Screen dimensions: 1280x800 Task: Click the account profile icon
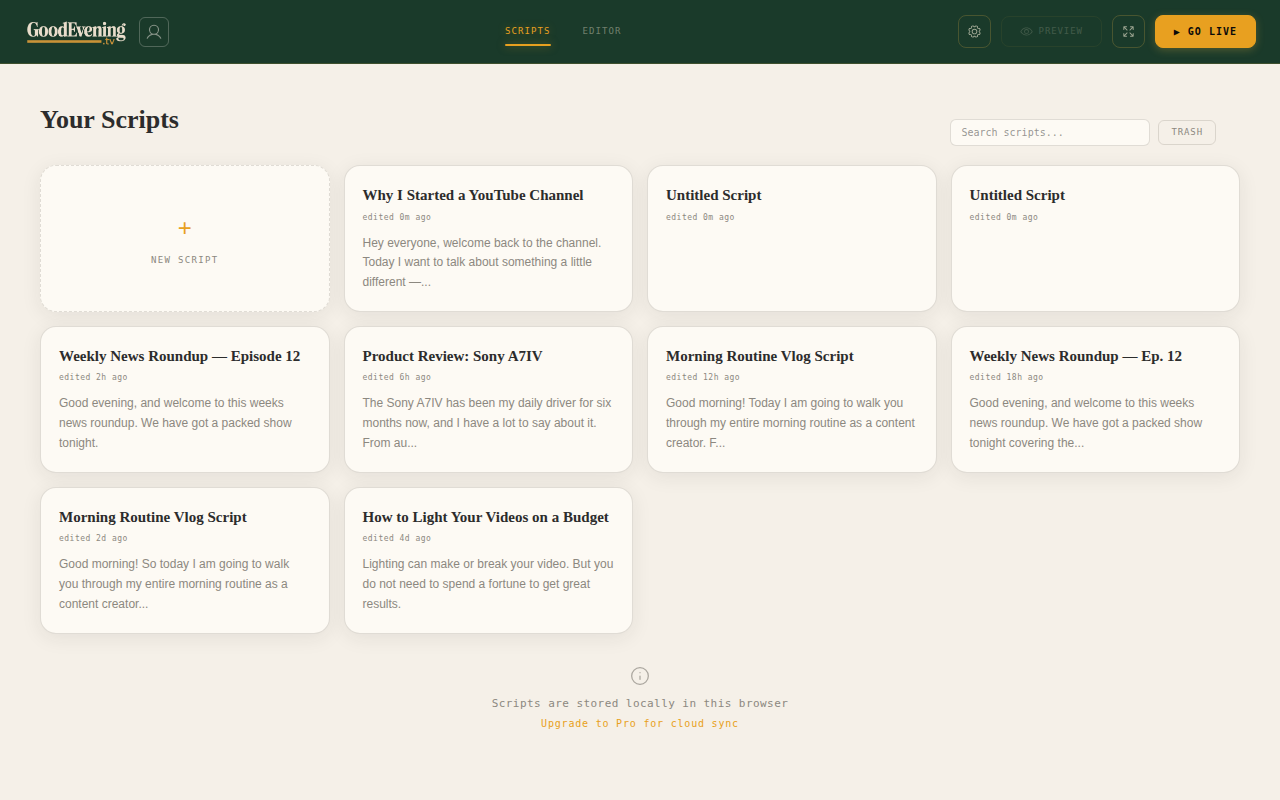[x=153, y=31]
